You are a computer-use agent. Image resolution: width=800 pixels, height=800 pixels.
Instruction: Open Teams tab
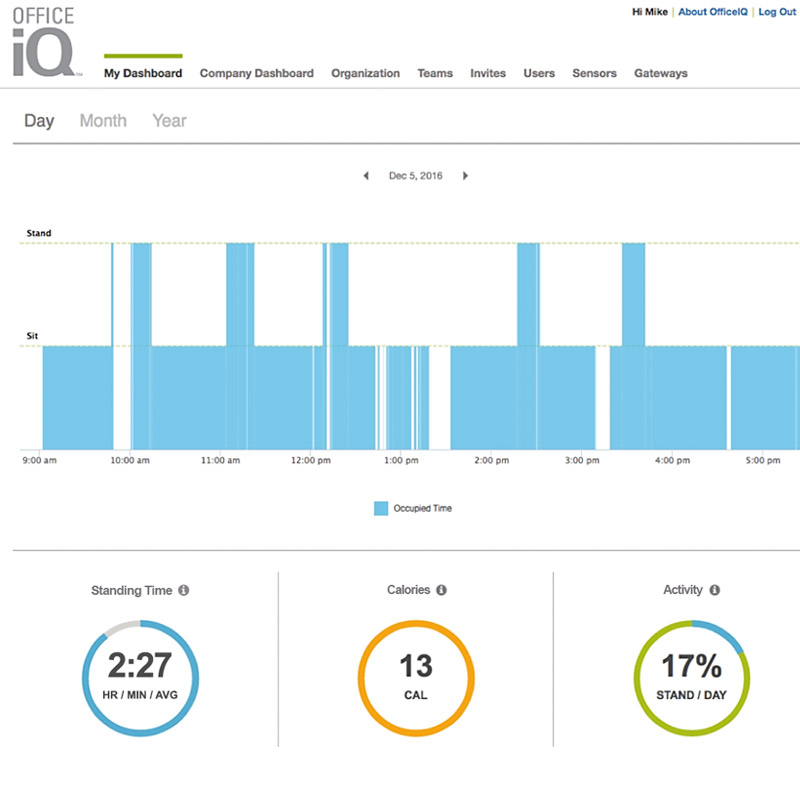tap(435, 73)
